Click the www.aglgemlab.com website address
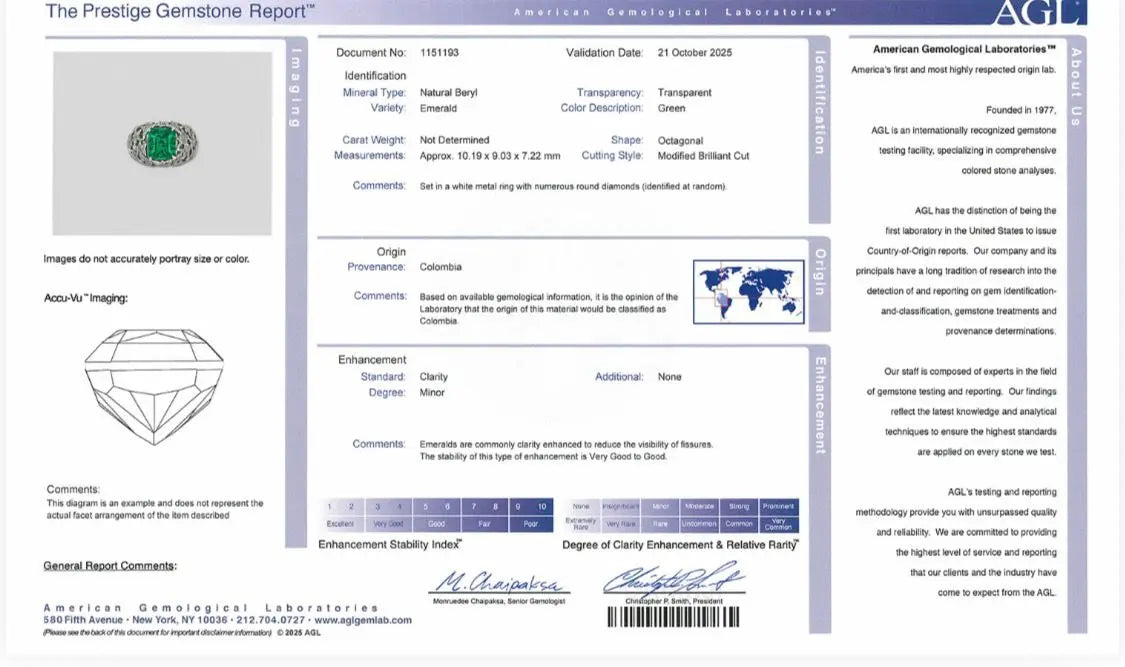This screenshot has height=667, width=1125. [x=363, y=620]
